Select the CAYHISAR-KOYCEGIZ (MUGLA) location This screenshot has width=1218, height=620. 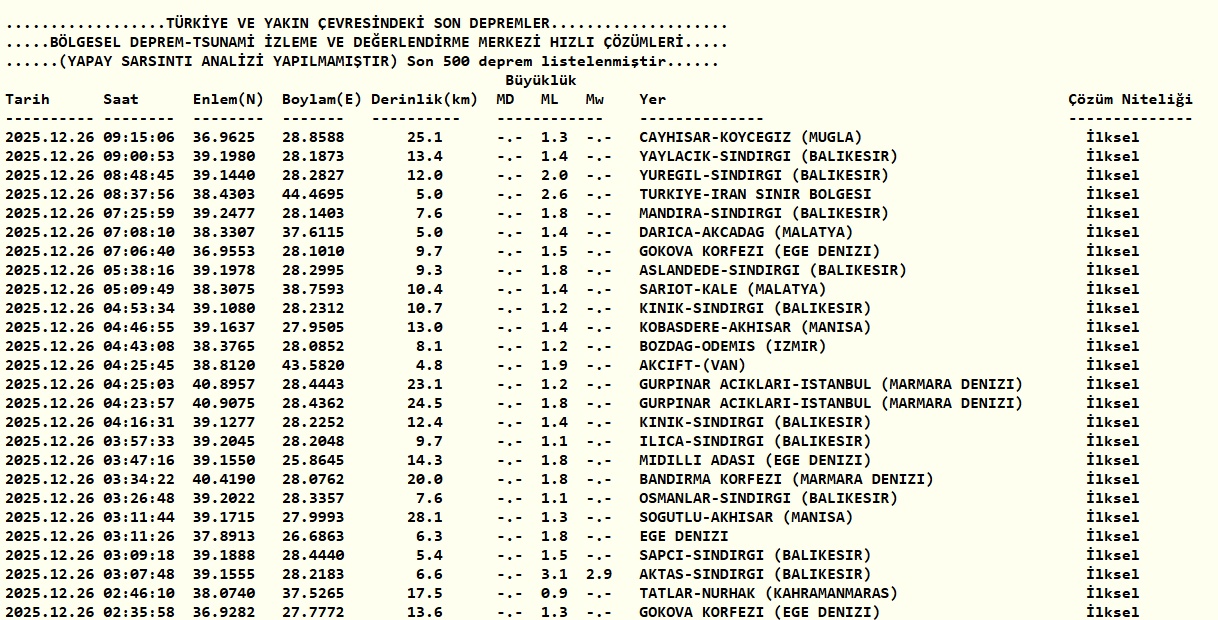750,137
